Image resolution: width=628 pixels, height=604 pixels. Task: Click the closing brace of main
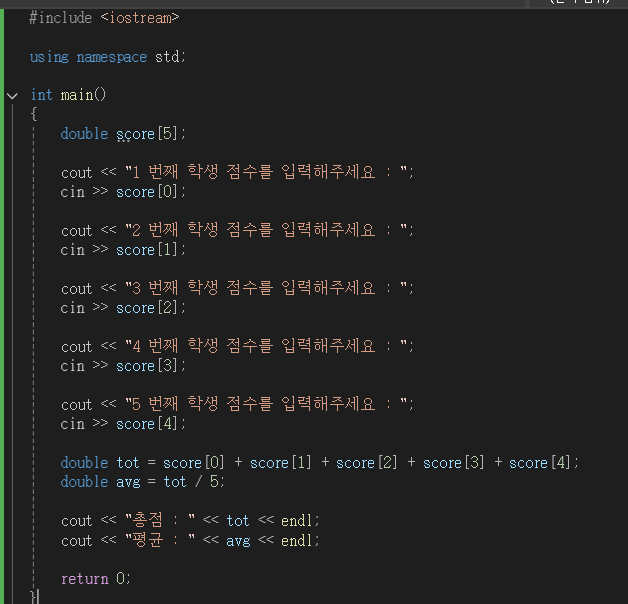(34, 596)
